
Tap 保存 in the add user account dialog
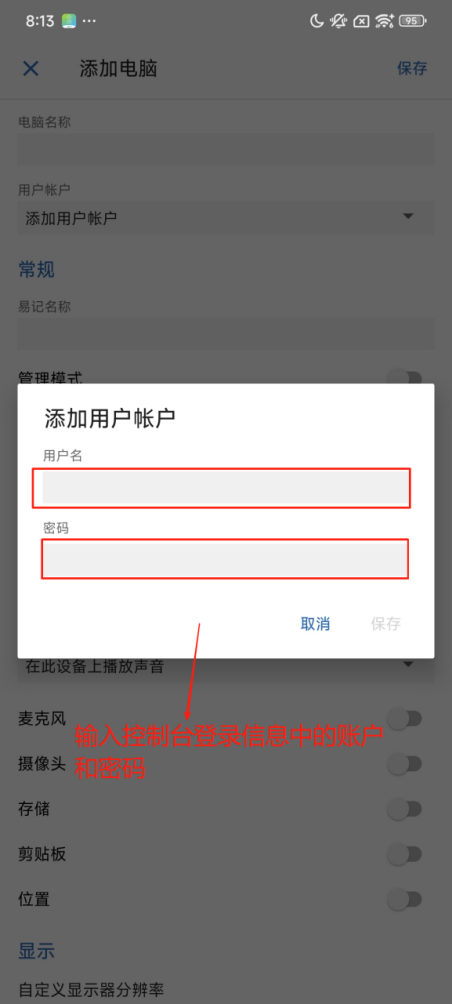click(x=385, y=624)
